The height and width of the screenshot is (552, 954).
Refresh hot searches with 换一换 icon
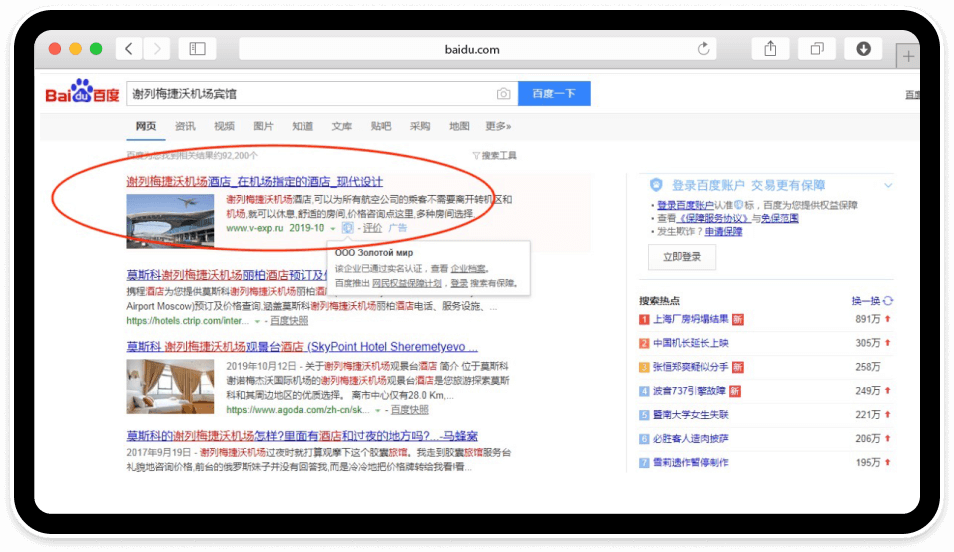coord(888,301)
